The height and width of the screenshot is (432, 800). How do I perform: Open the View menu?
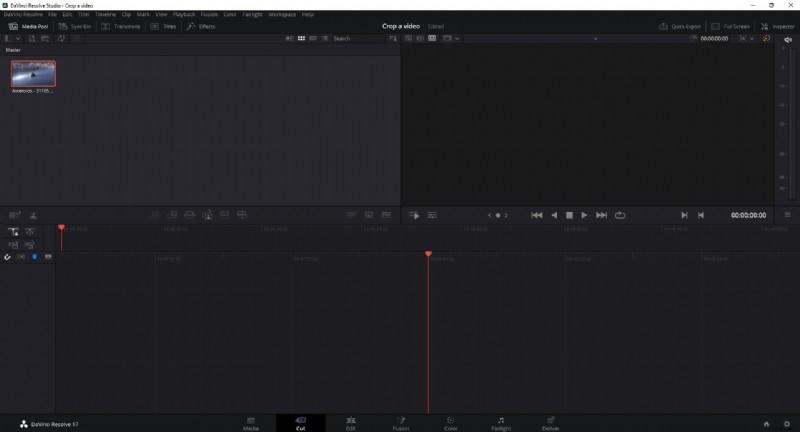click(161, 14)
